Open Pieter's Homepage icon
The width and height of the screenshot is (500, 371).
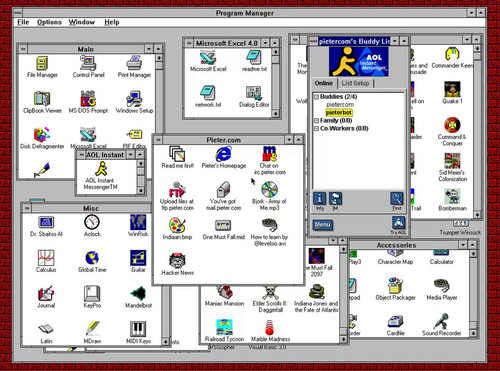pos(224,157)
